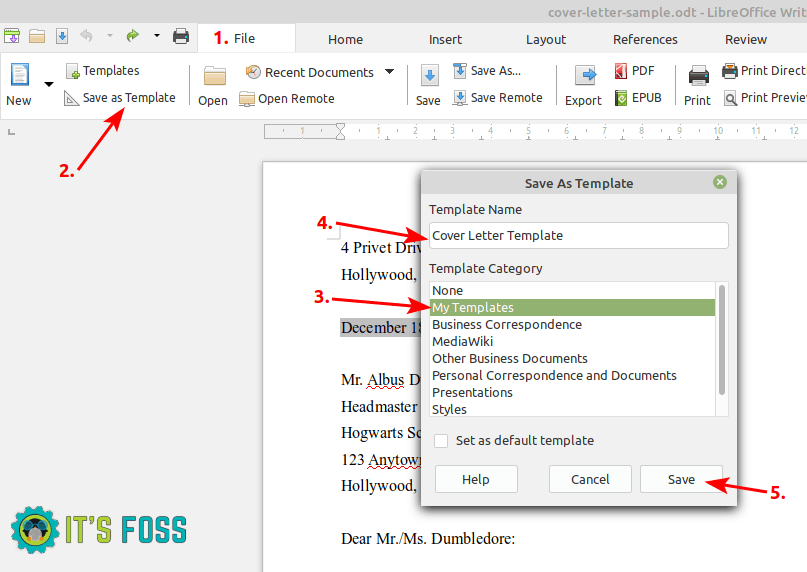Switch to the References tab
Image resolution: width=807 pixels, height=572 pixels.
[x=645, y=39]
